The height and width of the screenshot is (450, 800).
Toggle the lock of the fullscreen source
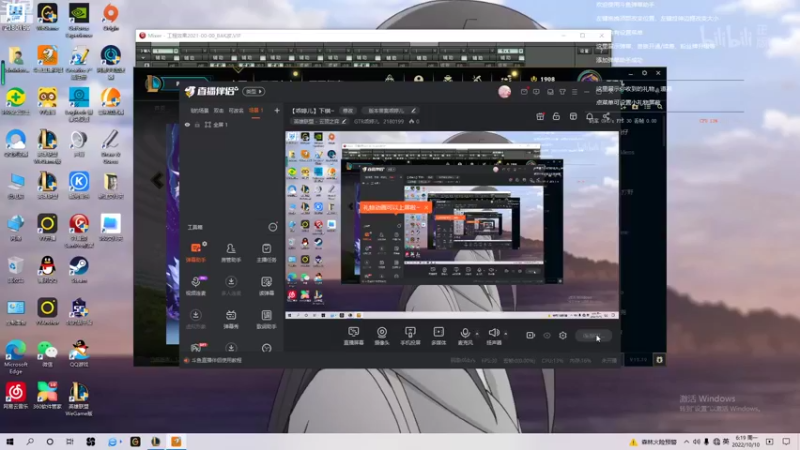(197, 124)
